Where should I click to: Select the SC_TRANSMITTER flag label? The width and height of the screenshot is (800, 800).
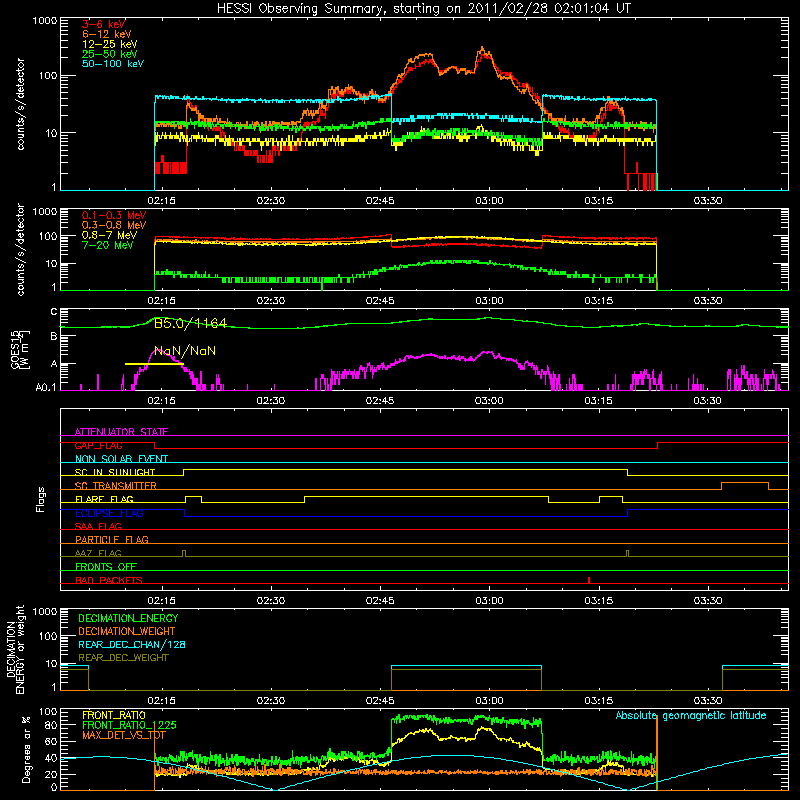(x=116, y=486)
